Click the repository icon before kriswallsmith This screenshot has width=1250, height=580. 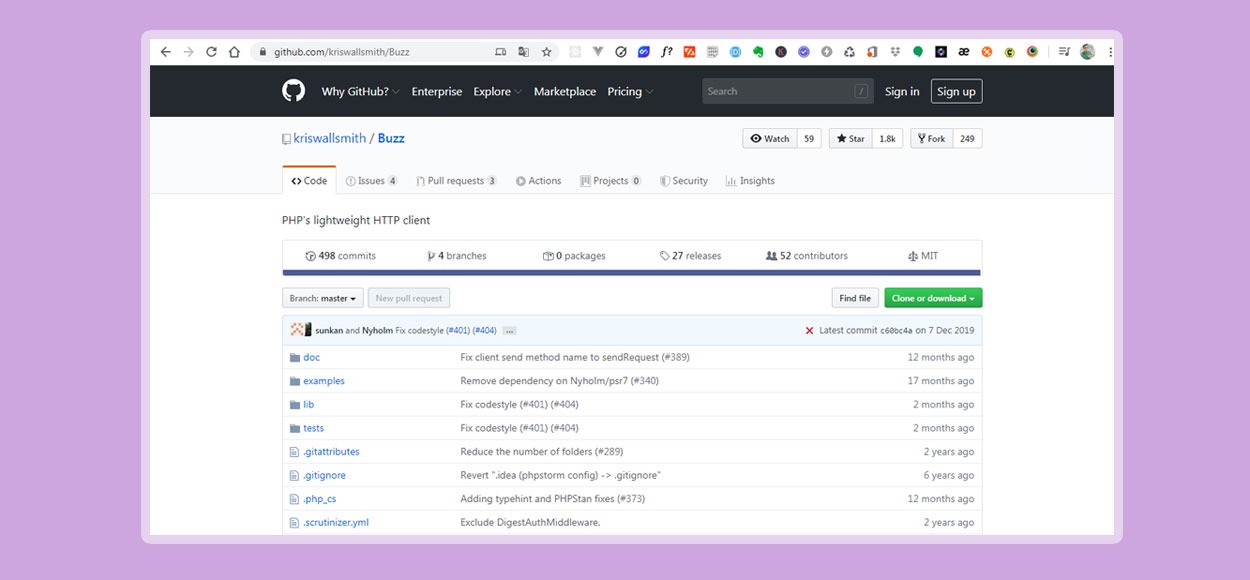pyautogui.click(x=286, y=139)
